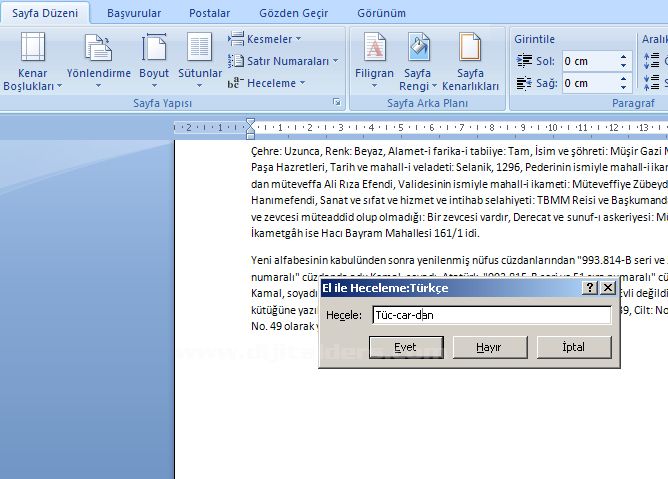Confirm hyphenation with the Evet button
This screenshot has width=668, height=479.
click(x=406, y=347)
